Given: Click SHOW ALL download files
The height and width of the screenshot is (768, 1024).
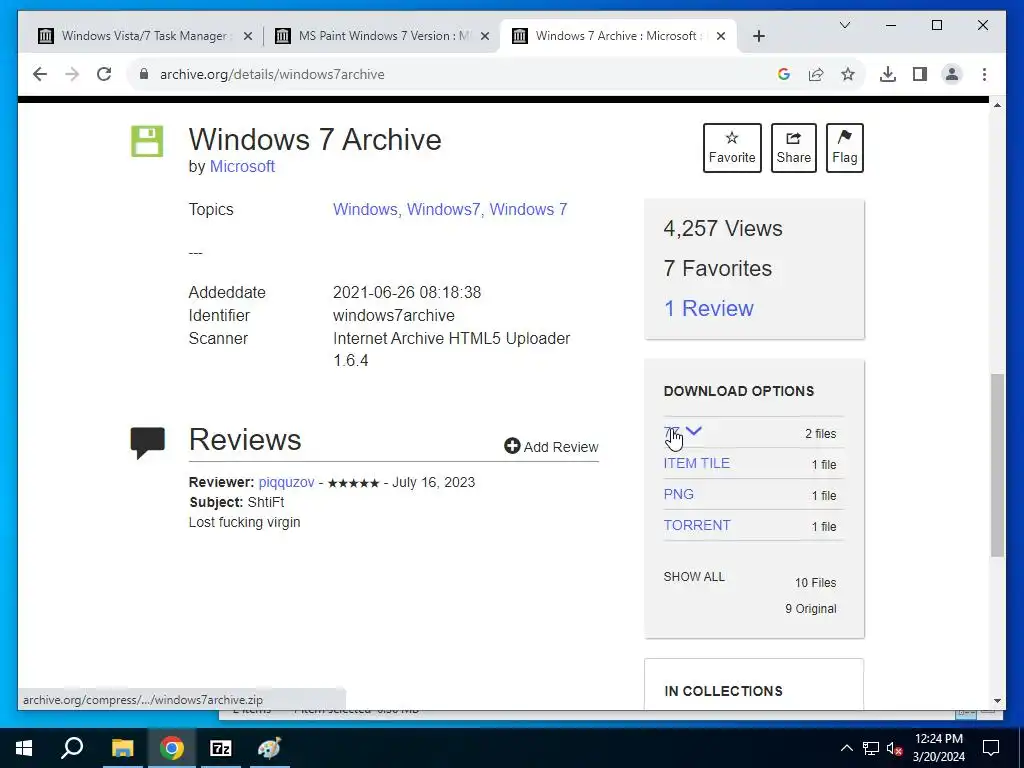Looking at the screenshot, I should (x=694, y=577).
